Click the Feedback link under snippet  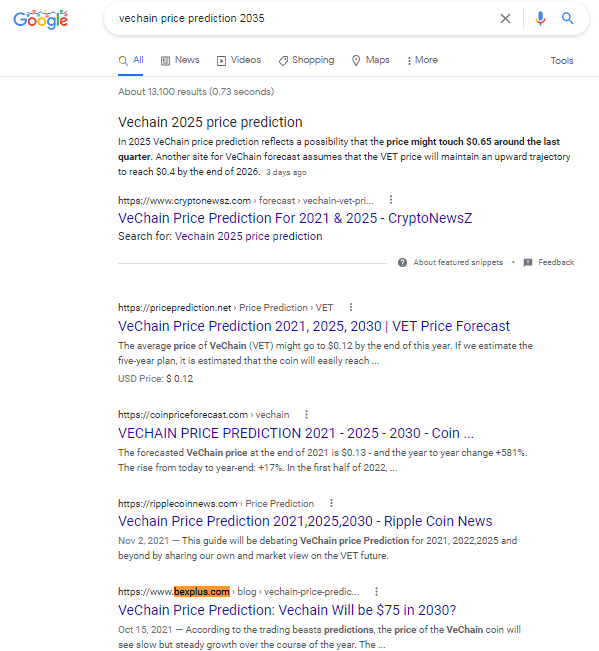556,262
